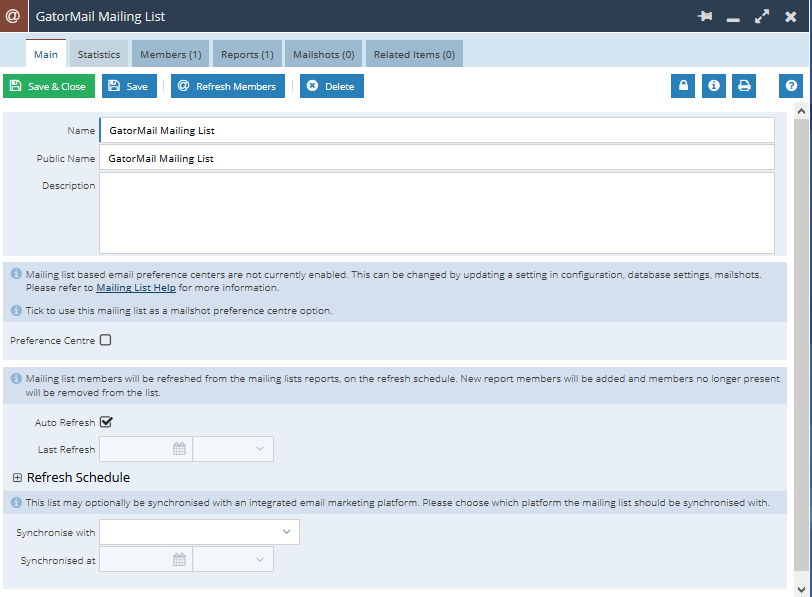Open the Mailshots (0) tab
This screenshot has width=812, height=597.
[x=324, y=54]
